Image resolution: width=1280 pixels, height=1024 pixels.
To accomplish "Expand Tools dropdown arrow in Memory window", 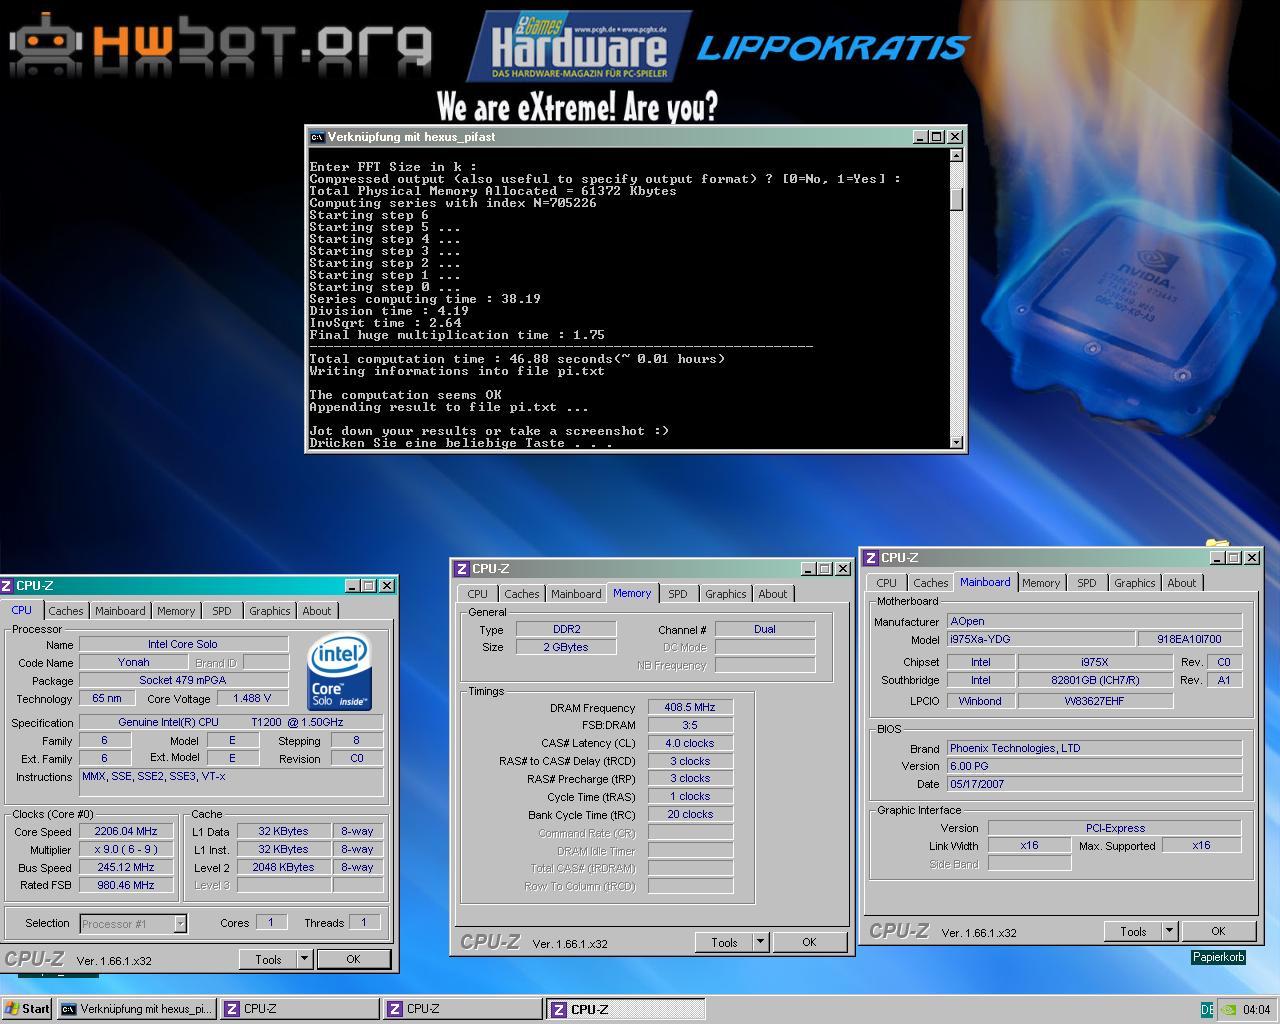I will click(x=760, y=942).
